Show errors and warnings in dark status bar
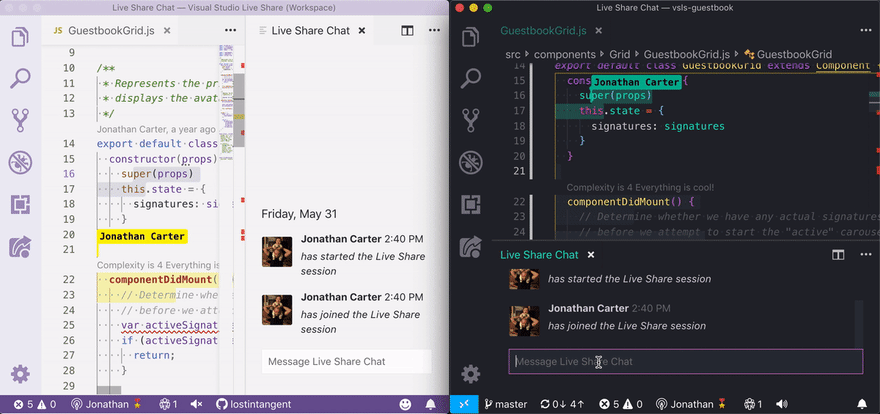Viewport: 880px width, 414px height. 621,404
